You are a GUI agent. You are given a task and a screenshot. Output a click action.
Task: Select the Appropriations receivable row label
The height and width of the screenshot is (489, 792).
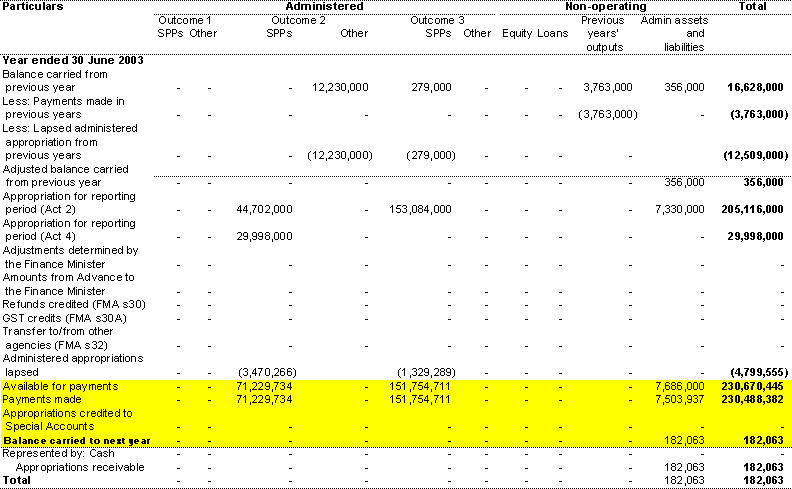pos(80,467)
